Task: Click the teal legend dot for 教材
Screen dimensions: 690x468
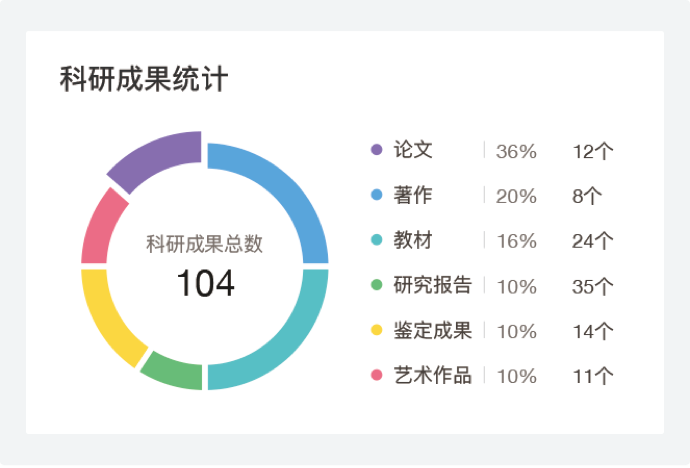Action: [x=377, y=240]
